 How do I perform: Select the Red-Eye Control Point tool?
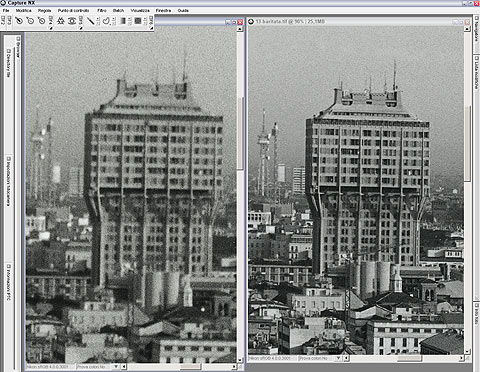(x=72, y=21)
